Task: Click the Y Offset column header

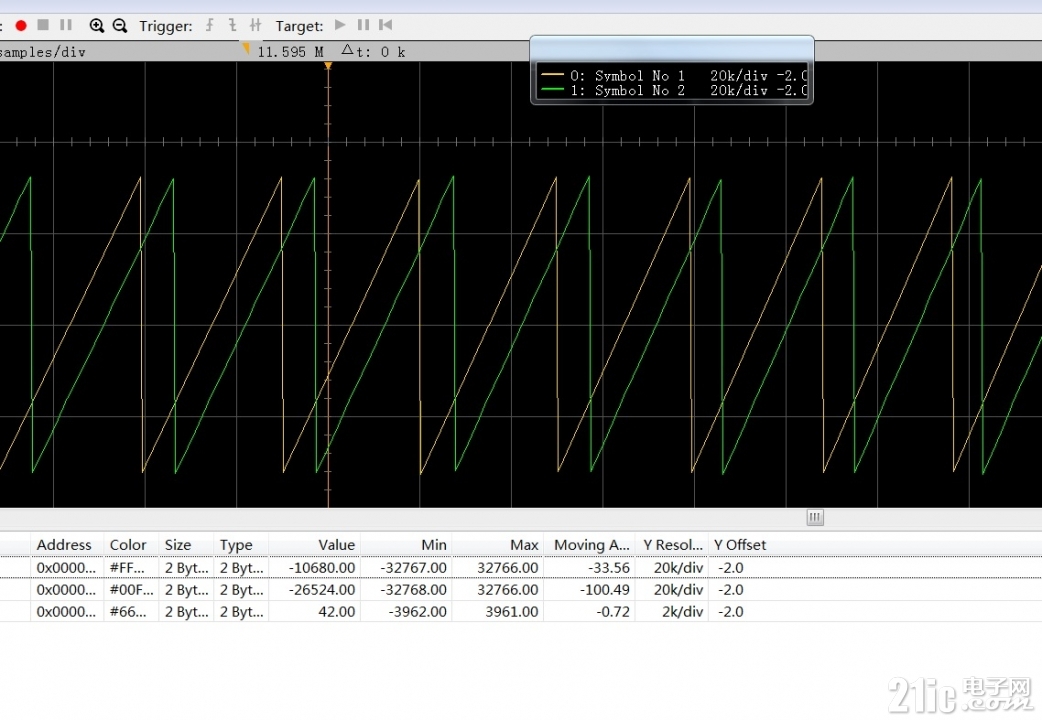Action: point(740,544)
